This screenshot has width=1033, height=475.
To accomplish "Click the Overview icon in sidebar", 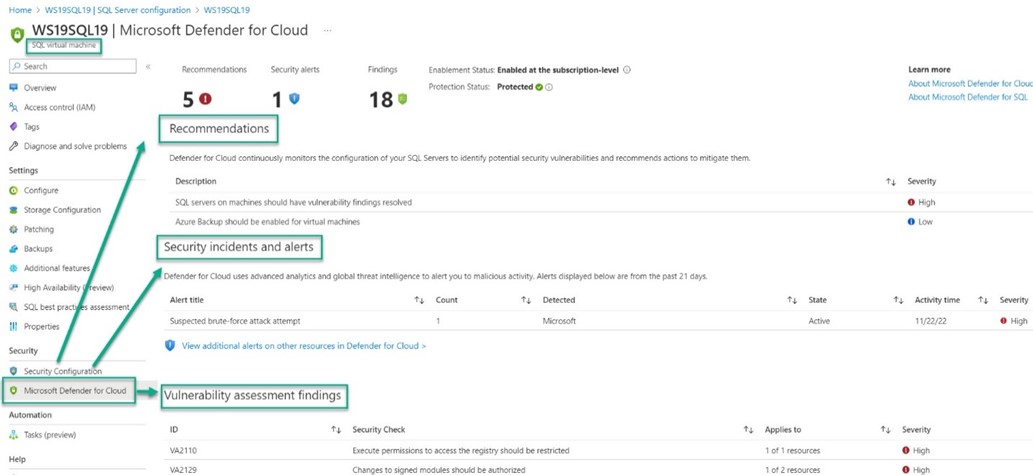I will pyautogui.click(x=14, y=88).
